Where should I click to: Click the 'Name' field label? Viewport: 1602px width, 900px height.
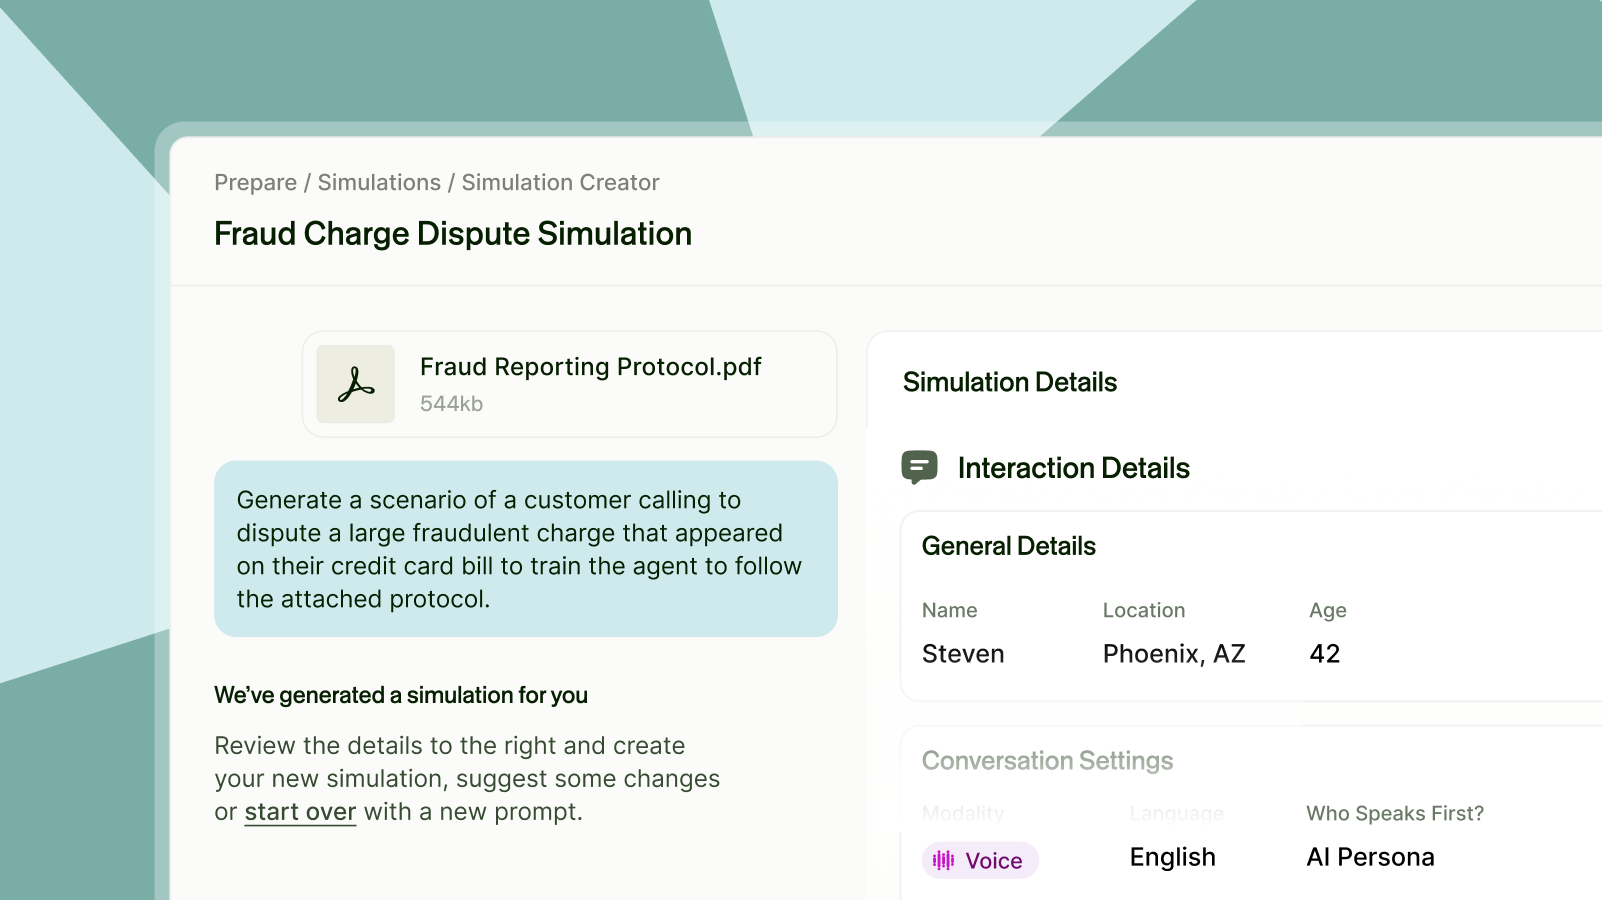pos(950,610)
